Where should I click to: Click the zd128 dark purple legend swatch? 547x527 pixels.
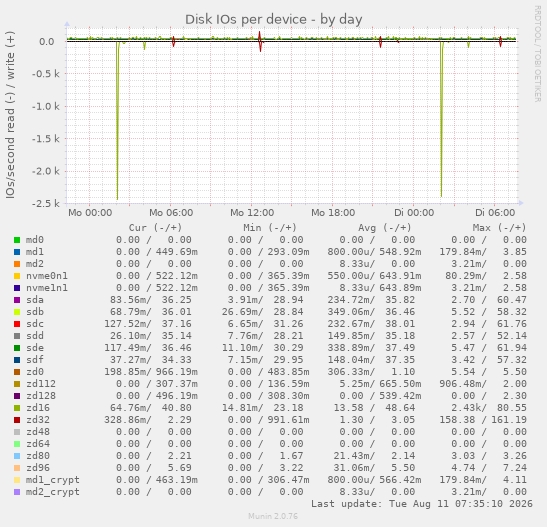tap(17, 396)
